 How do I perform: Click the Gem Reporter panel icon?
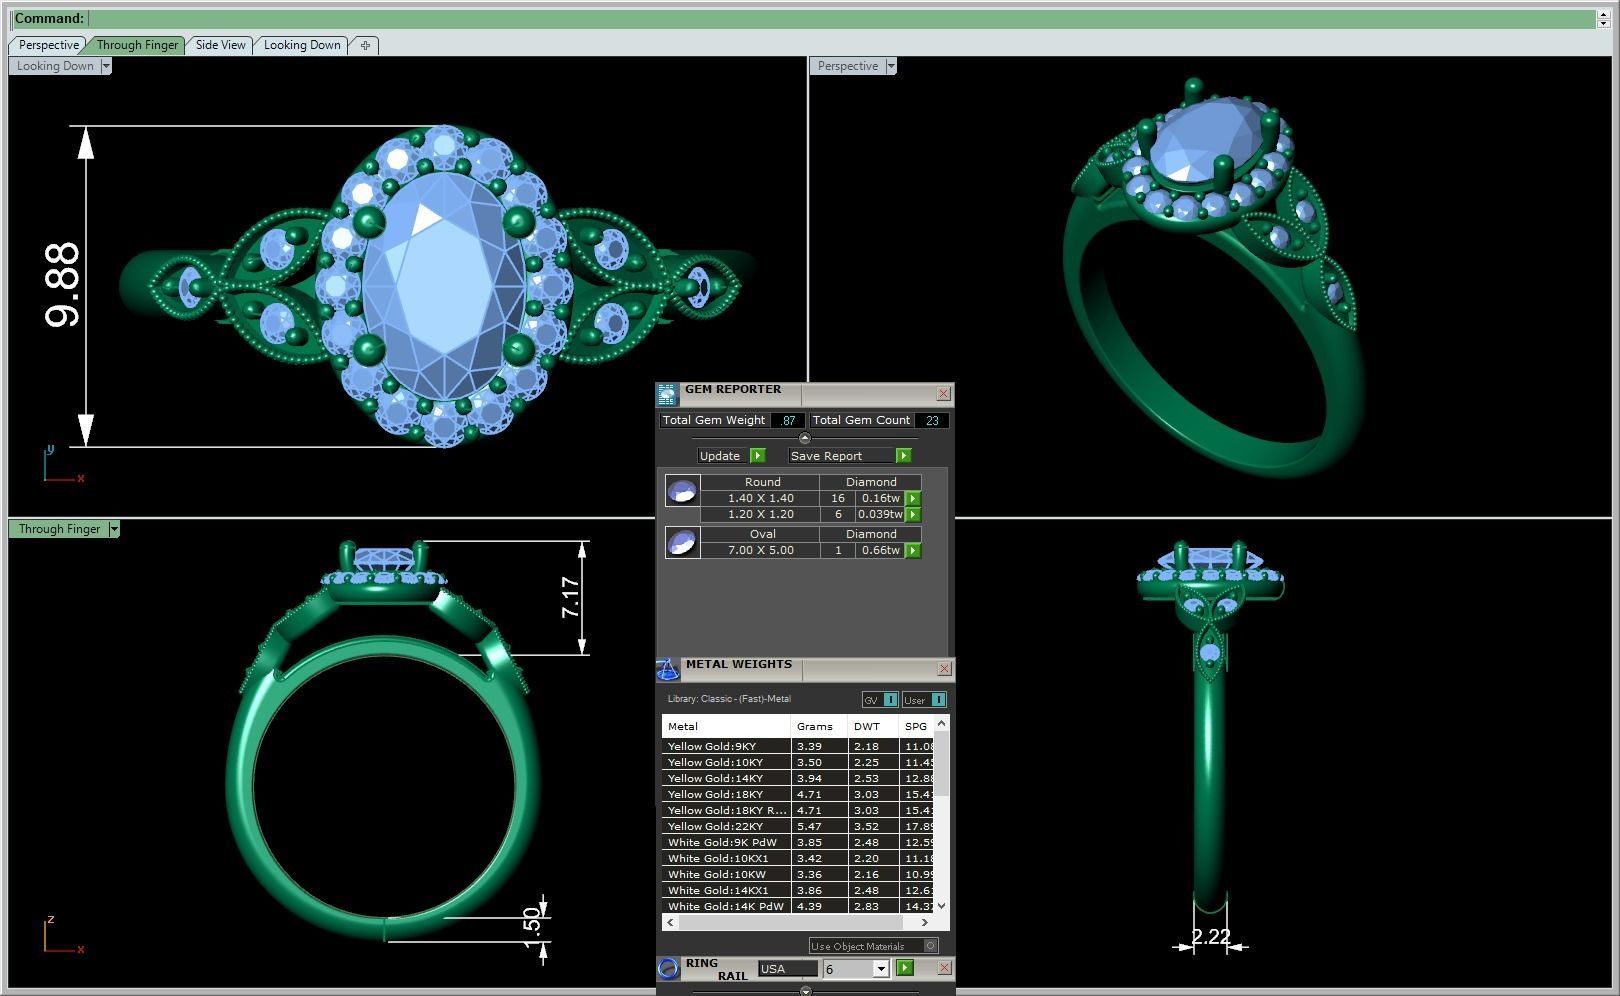point(667,394)
